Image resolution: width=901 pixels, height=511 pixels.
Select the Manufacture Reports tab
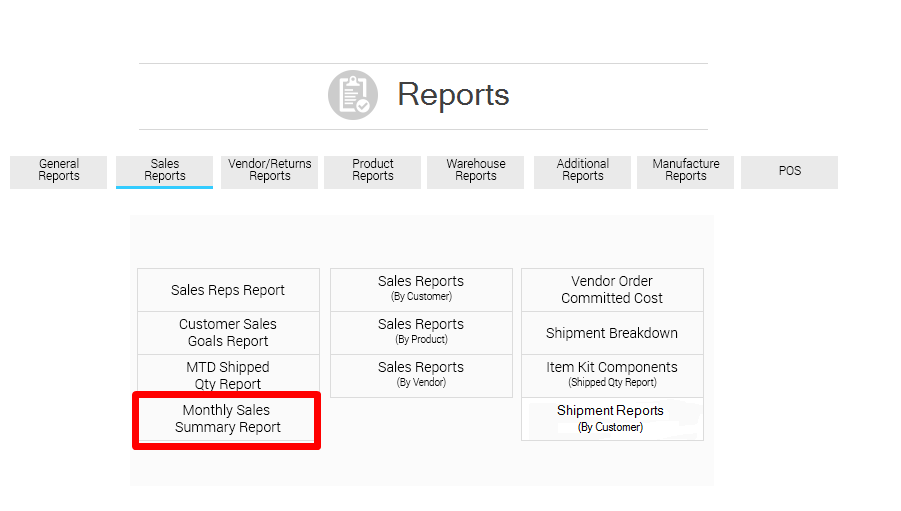[686, 171]
